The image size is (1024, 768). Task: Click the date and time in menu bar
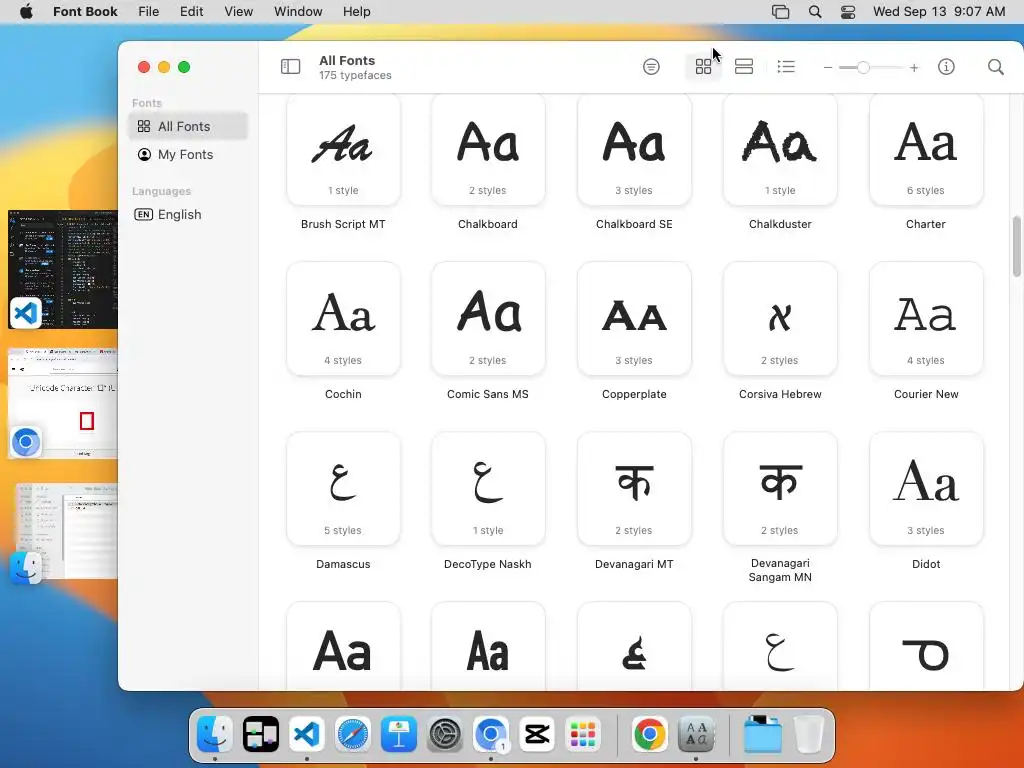pos(939,12)
